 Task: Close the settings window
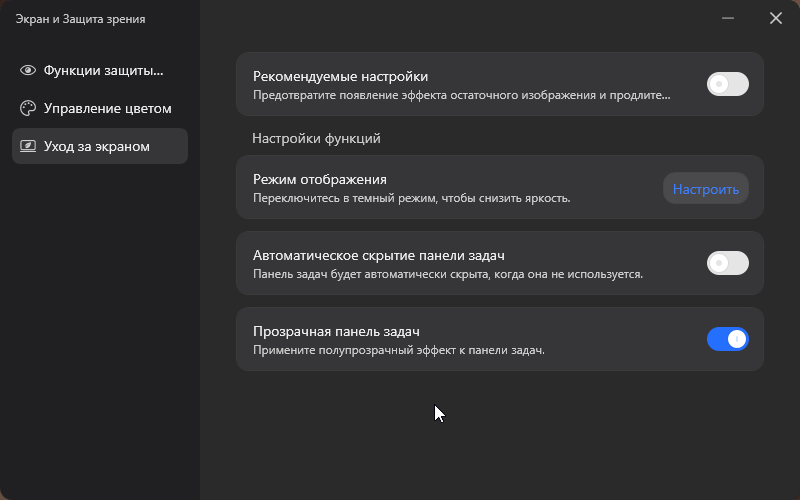(776, 18)
